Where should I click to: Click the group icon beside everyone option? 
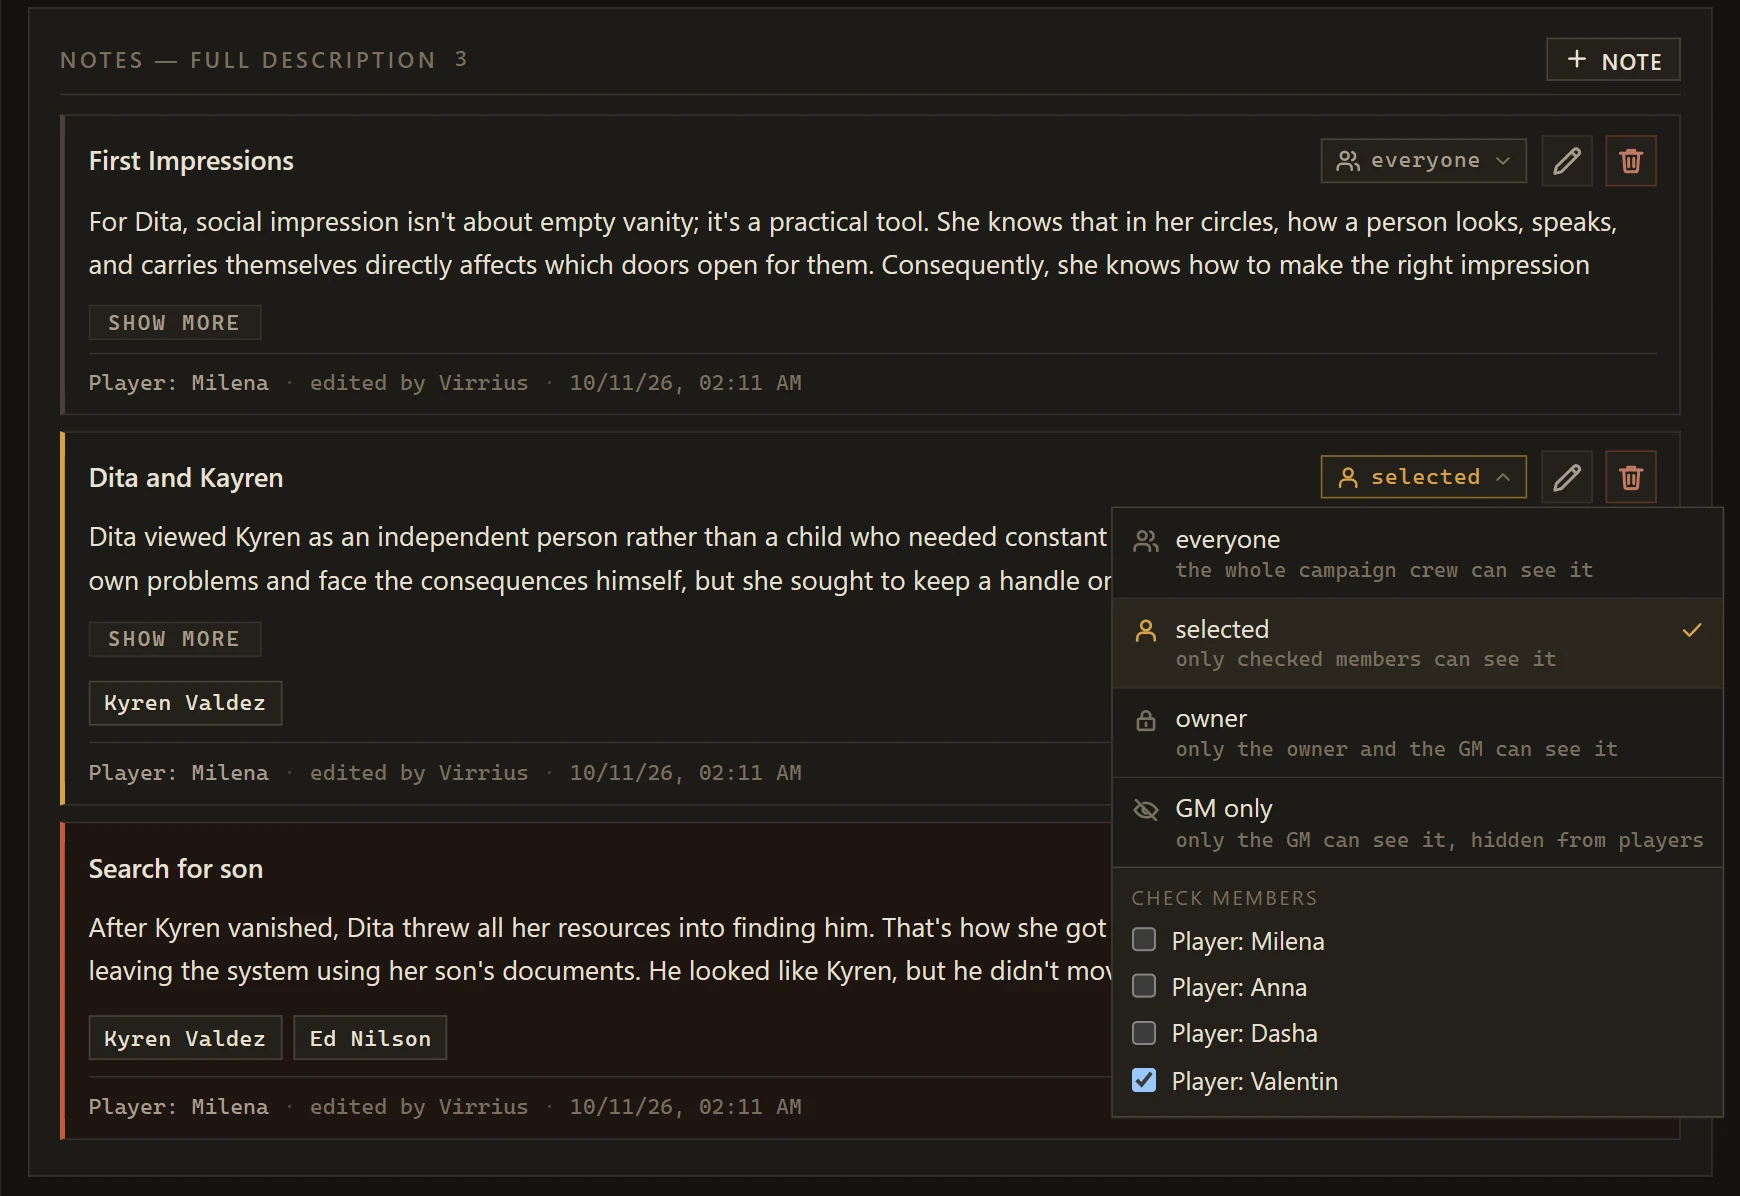pos(1146,541)
